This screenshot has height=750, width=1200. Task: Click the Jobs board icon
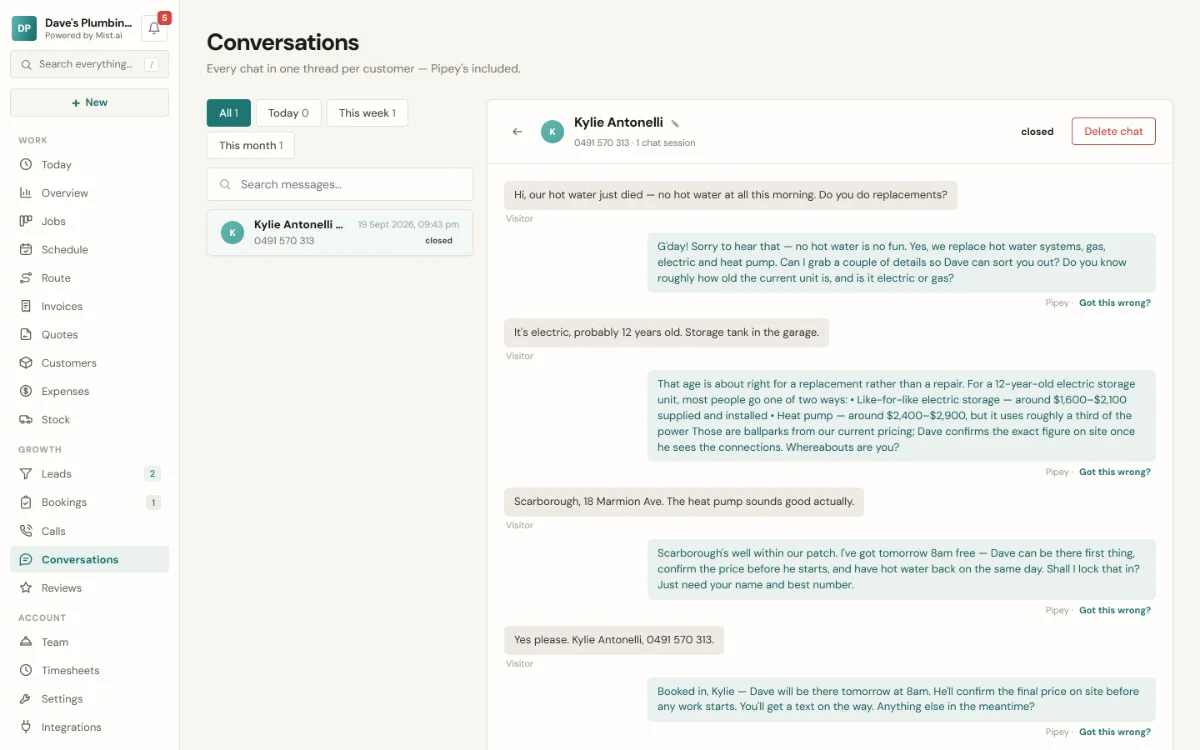26,221
